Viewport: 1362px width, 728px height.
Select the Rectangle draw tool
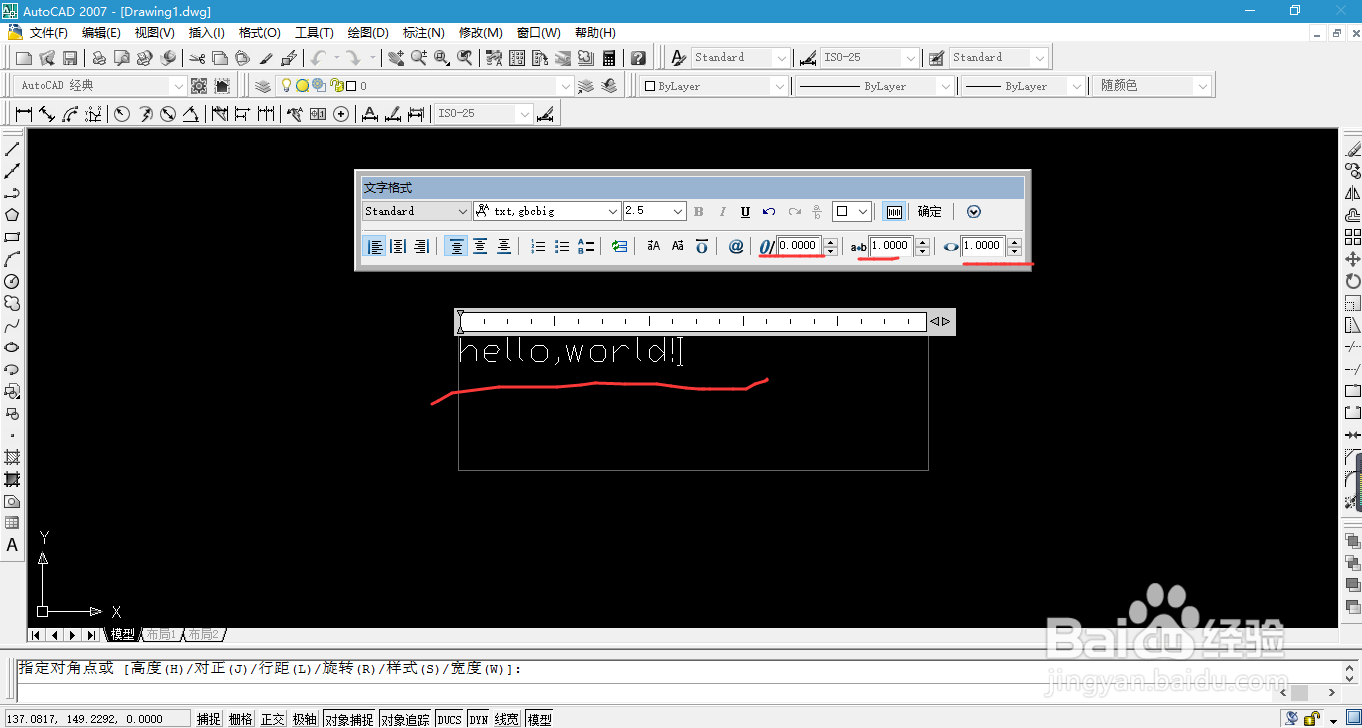click(x=12, y=237)
